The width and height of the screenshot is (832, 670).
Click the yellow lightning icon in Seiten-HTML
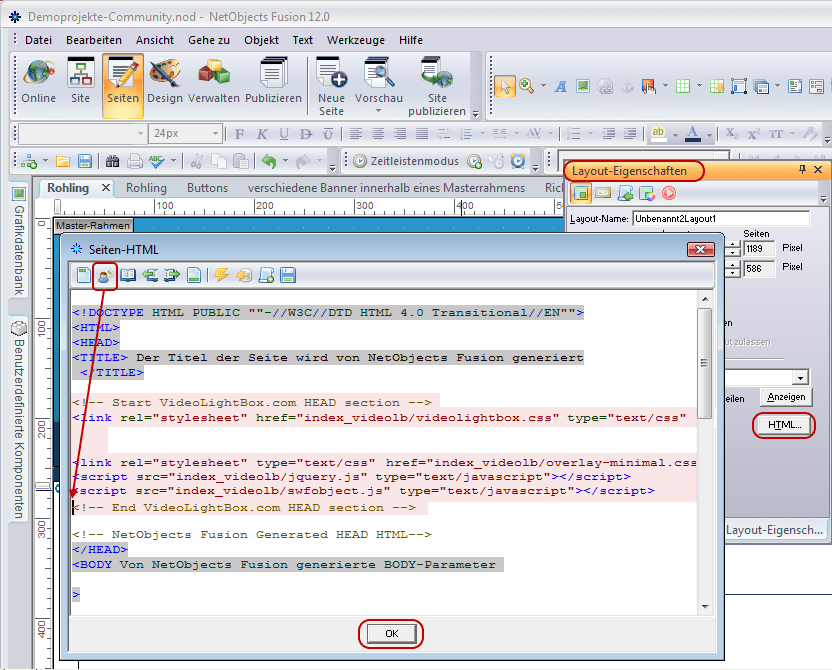point(221,275)
